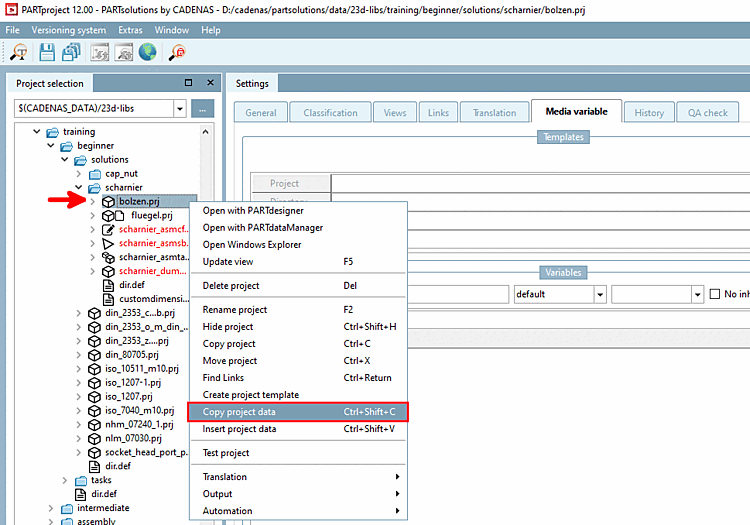
Task: Click the Save all toolbar icon
Action: [x=71, y=52]
